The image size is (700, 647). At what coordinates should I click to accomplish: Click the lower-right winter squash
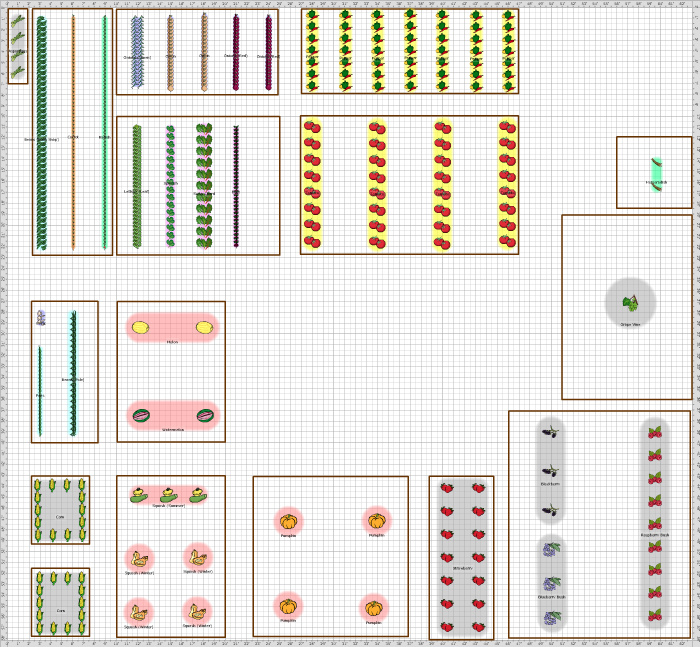coord(197,612)
